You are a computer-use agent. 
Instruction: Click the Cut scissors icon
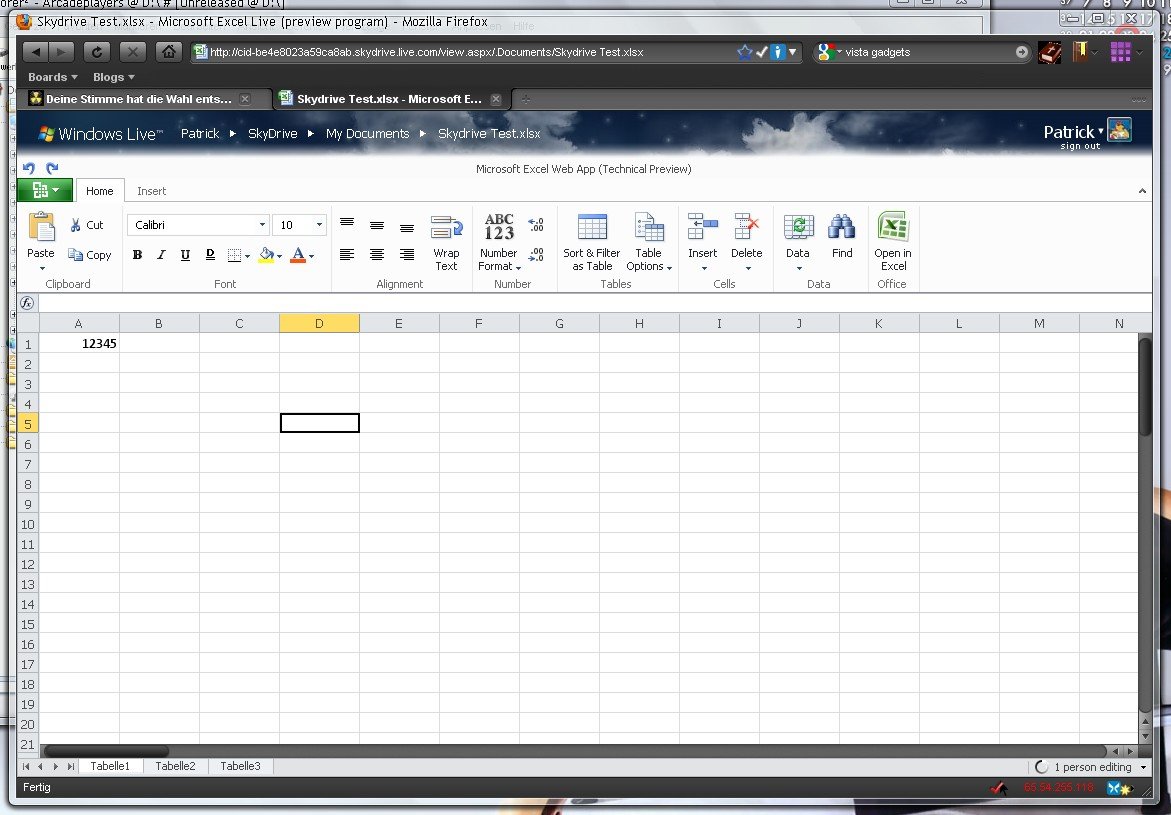click(x=76, y=226)
